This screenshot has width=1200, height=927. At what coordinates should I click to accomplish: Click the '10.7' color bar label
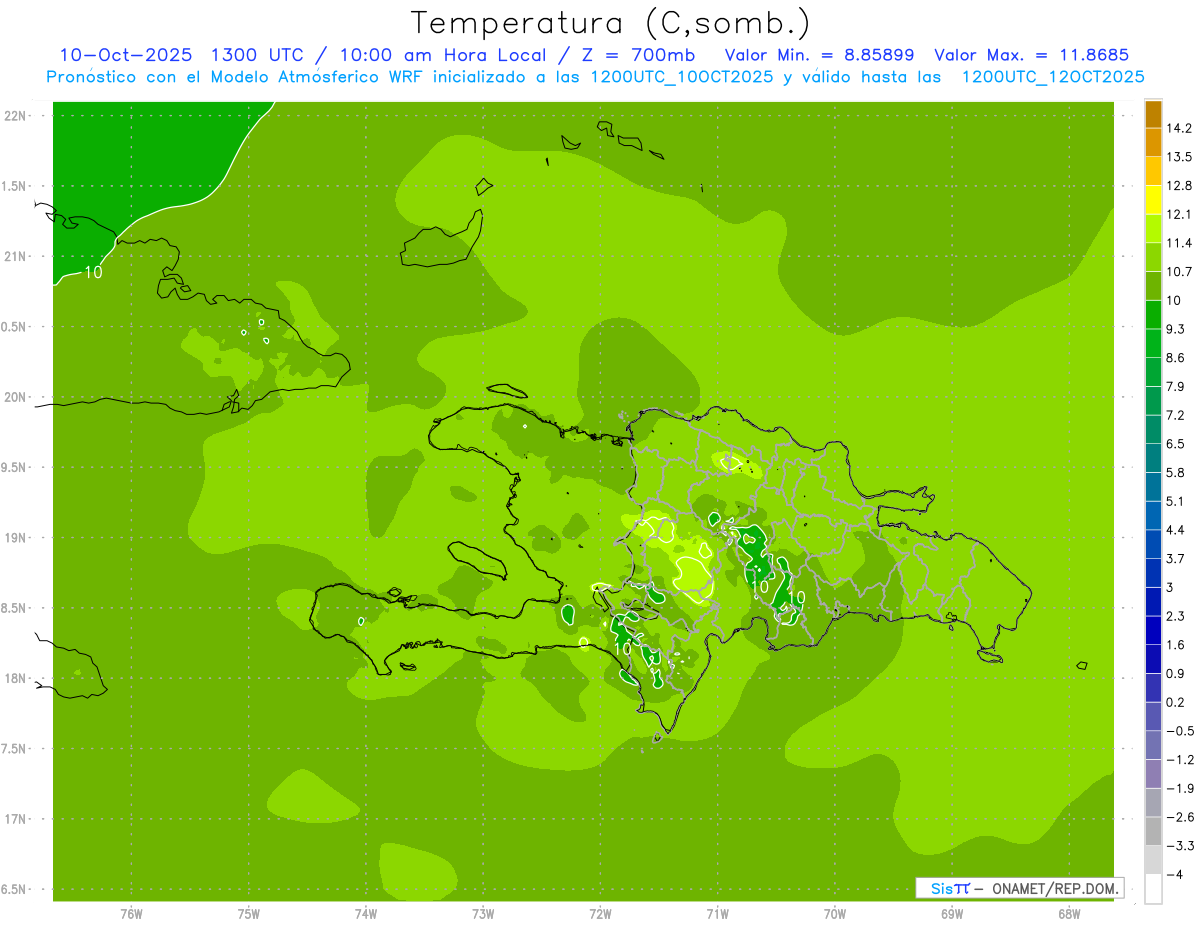tap(1179, 272)
